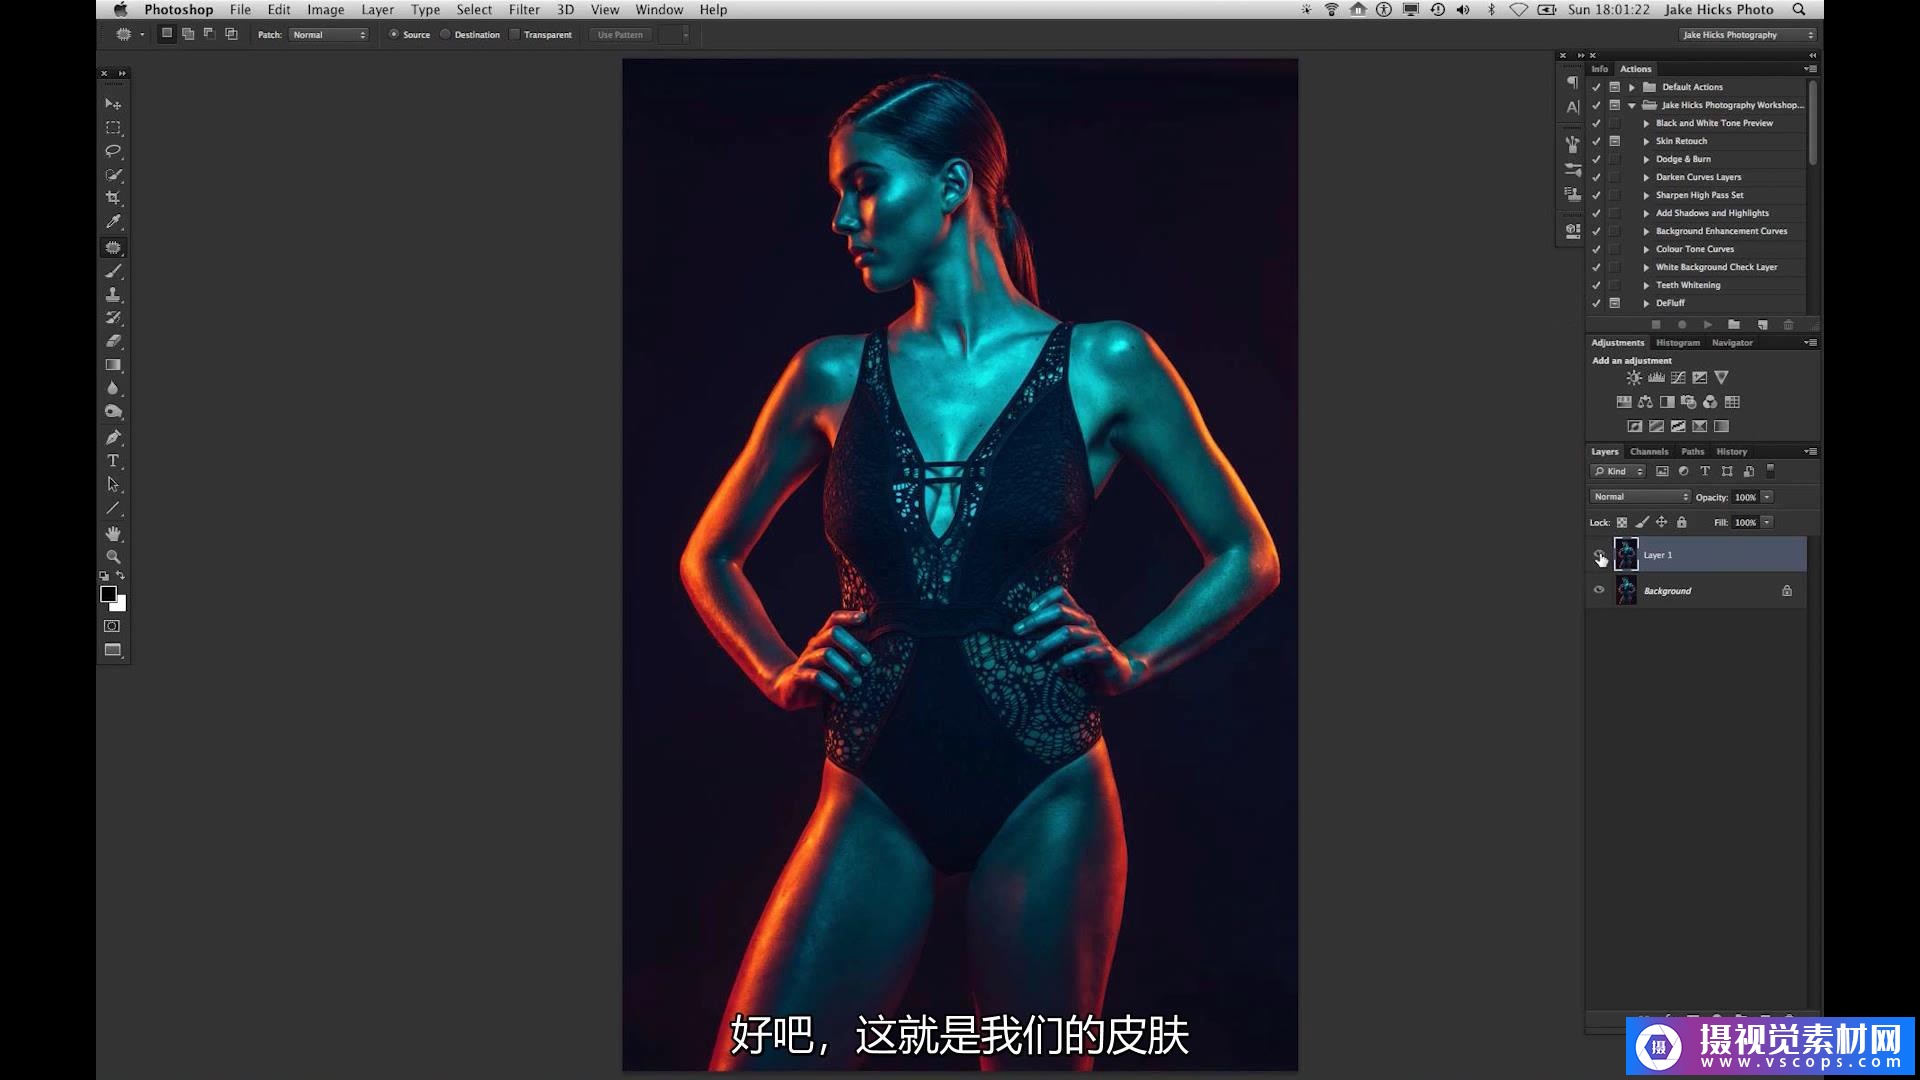This screenshot has width=1920, height=1080.
Task: Select the Eyedropper tool
Action: pos(113,222)
